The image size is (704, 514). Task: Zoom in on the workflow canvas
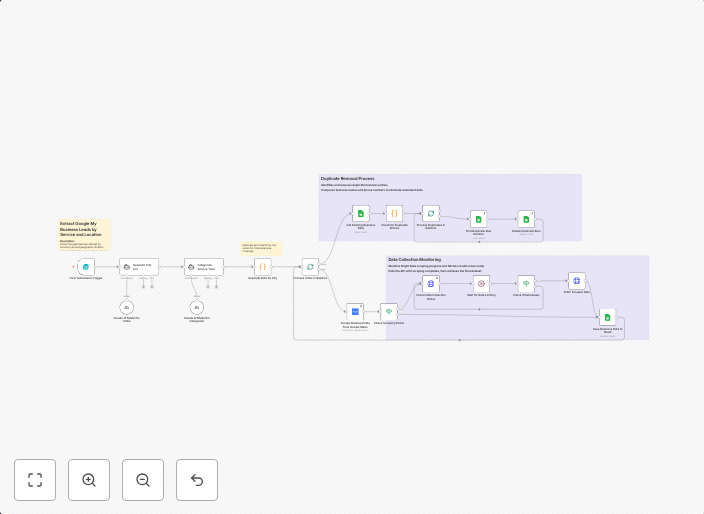click(89, 480)
